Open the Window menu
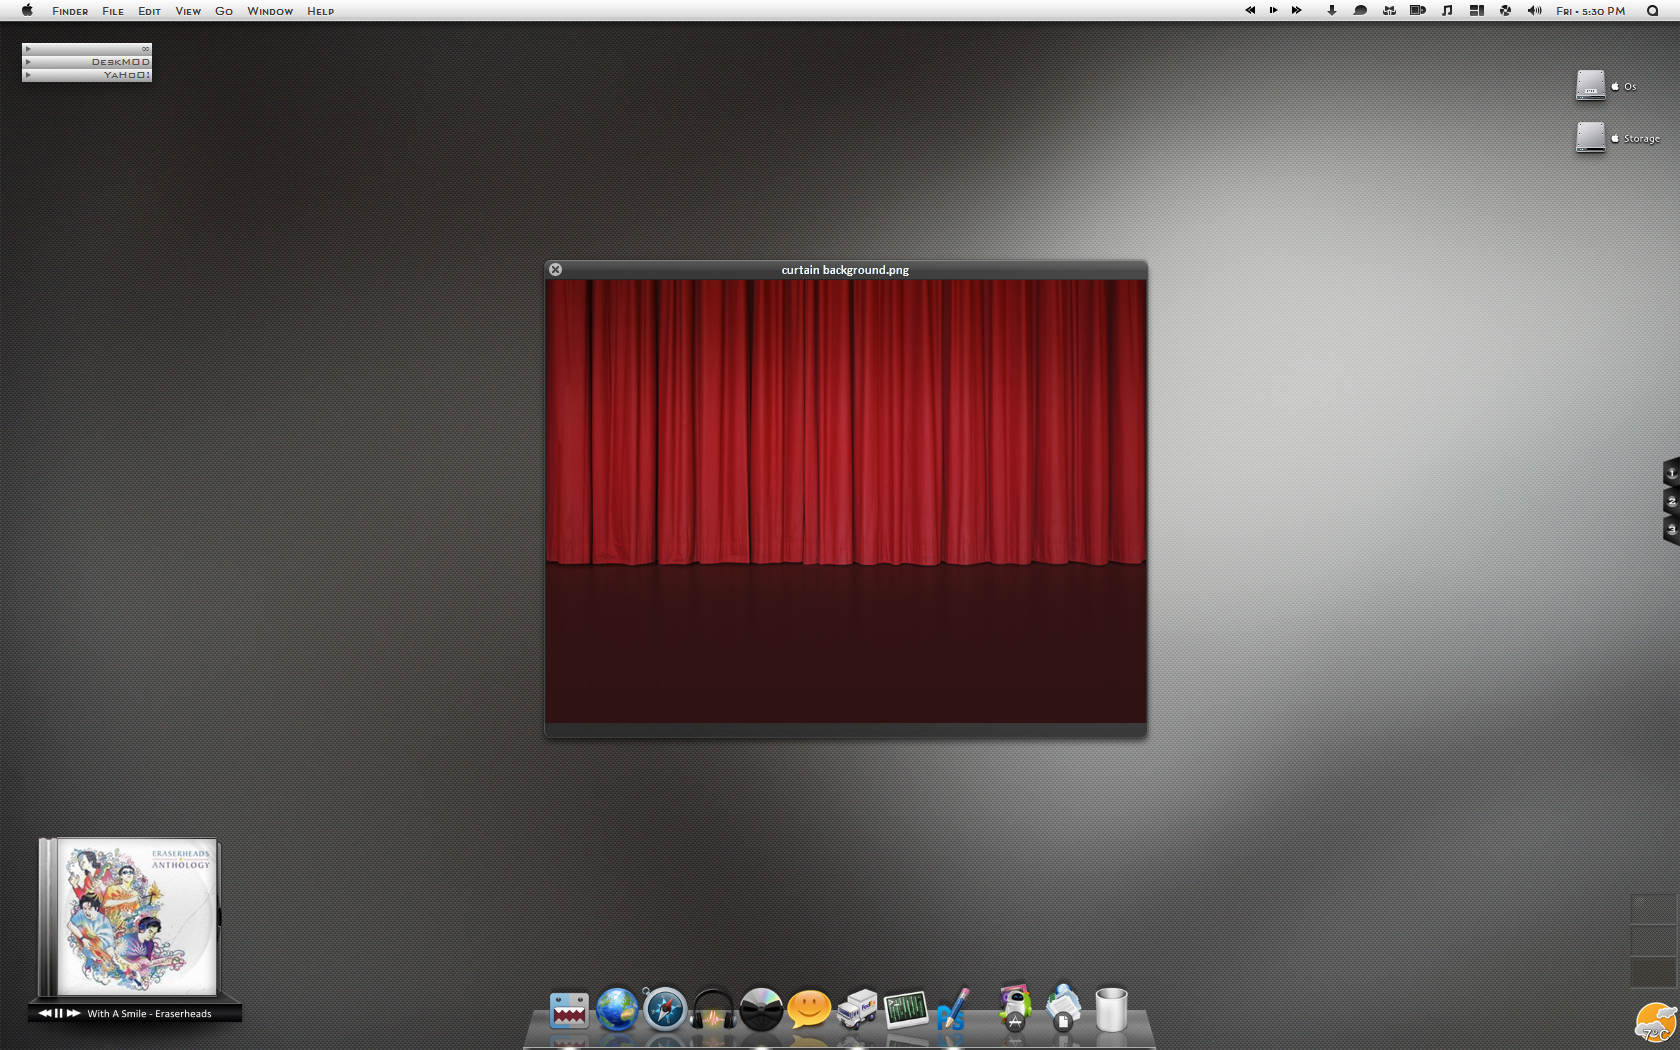 click(270, 11)
